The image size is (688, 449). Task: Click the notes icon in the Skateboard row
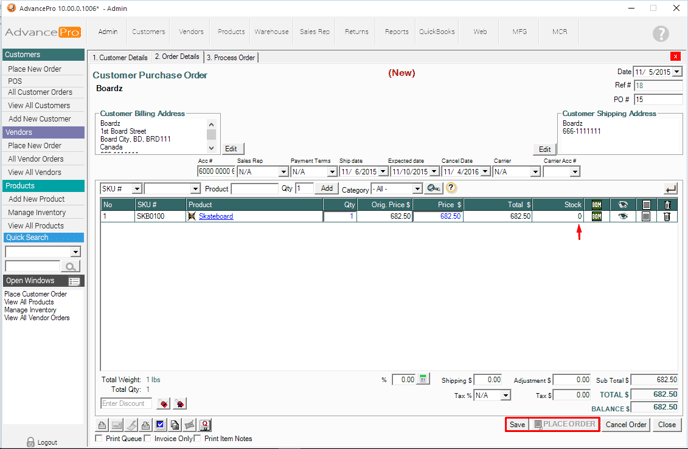coord(646,216)
